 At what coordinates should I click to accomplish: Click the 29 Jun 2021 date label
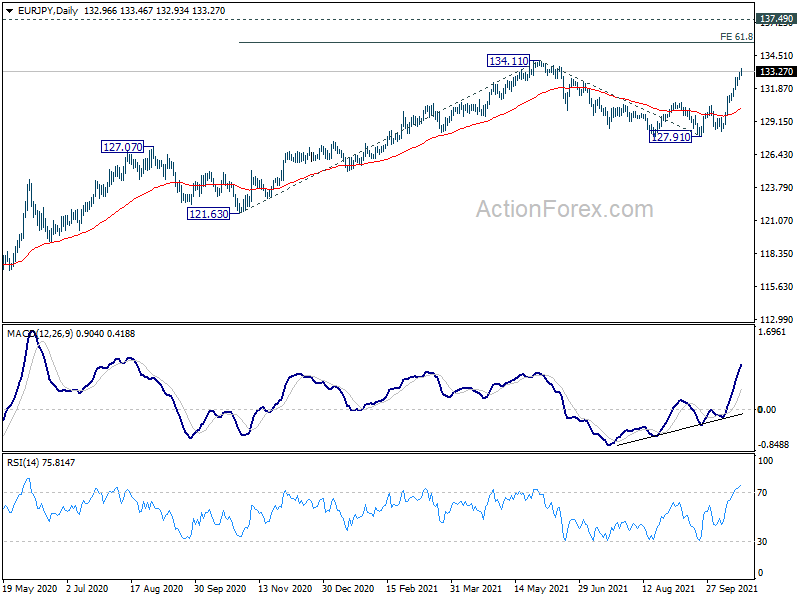click(x=604, y=588)
